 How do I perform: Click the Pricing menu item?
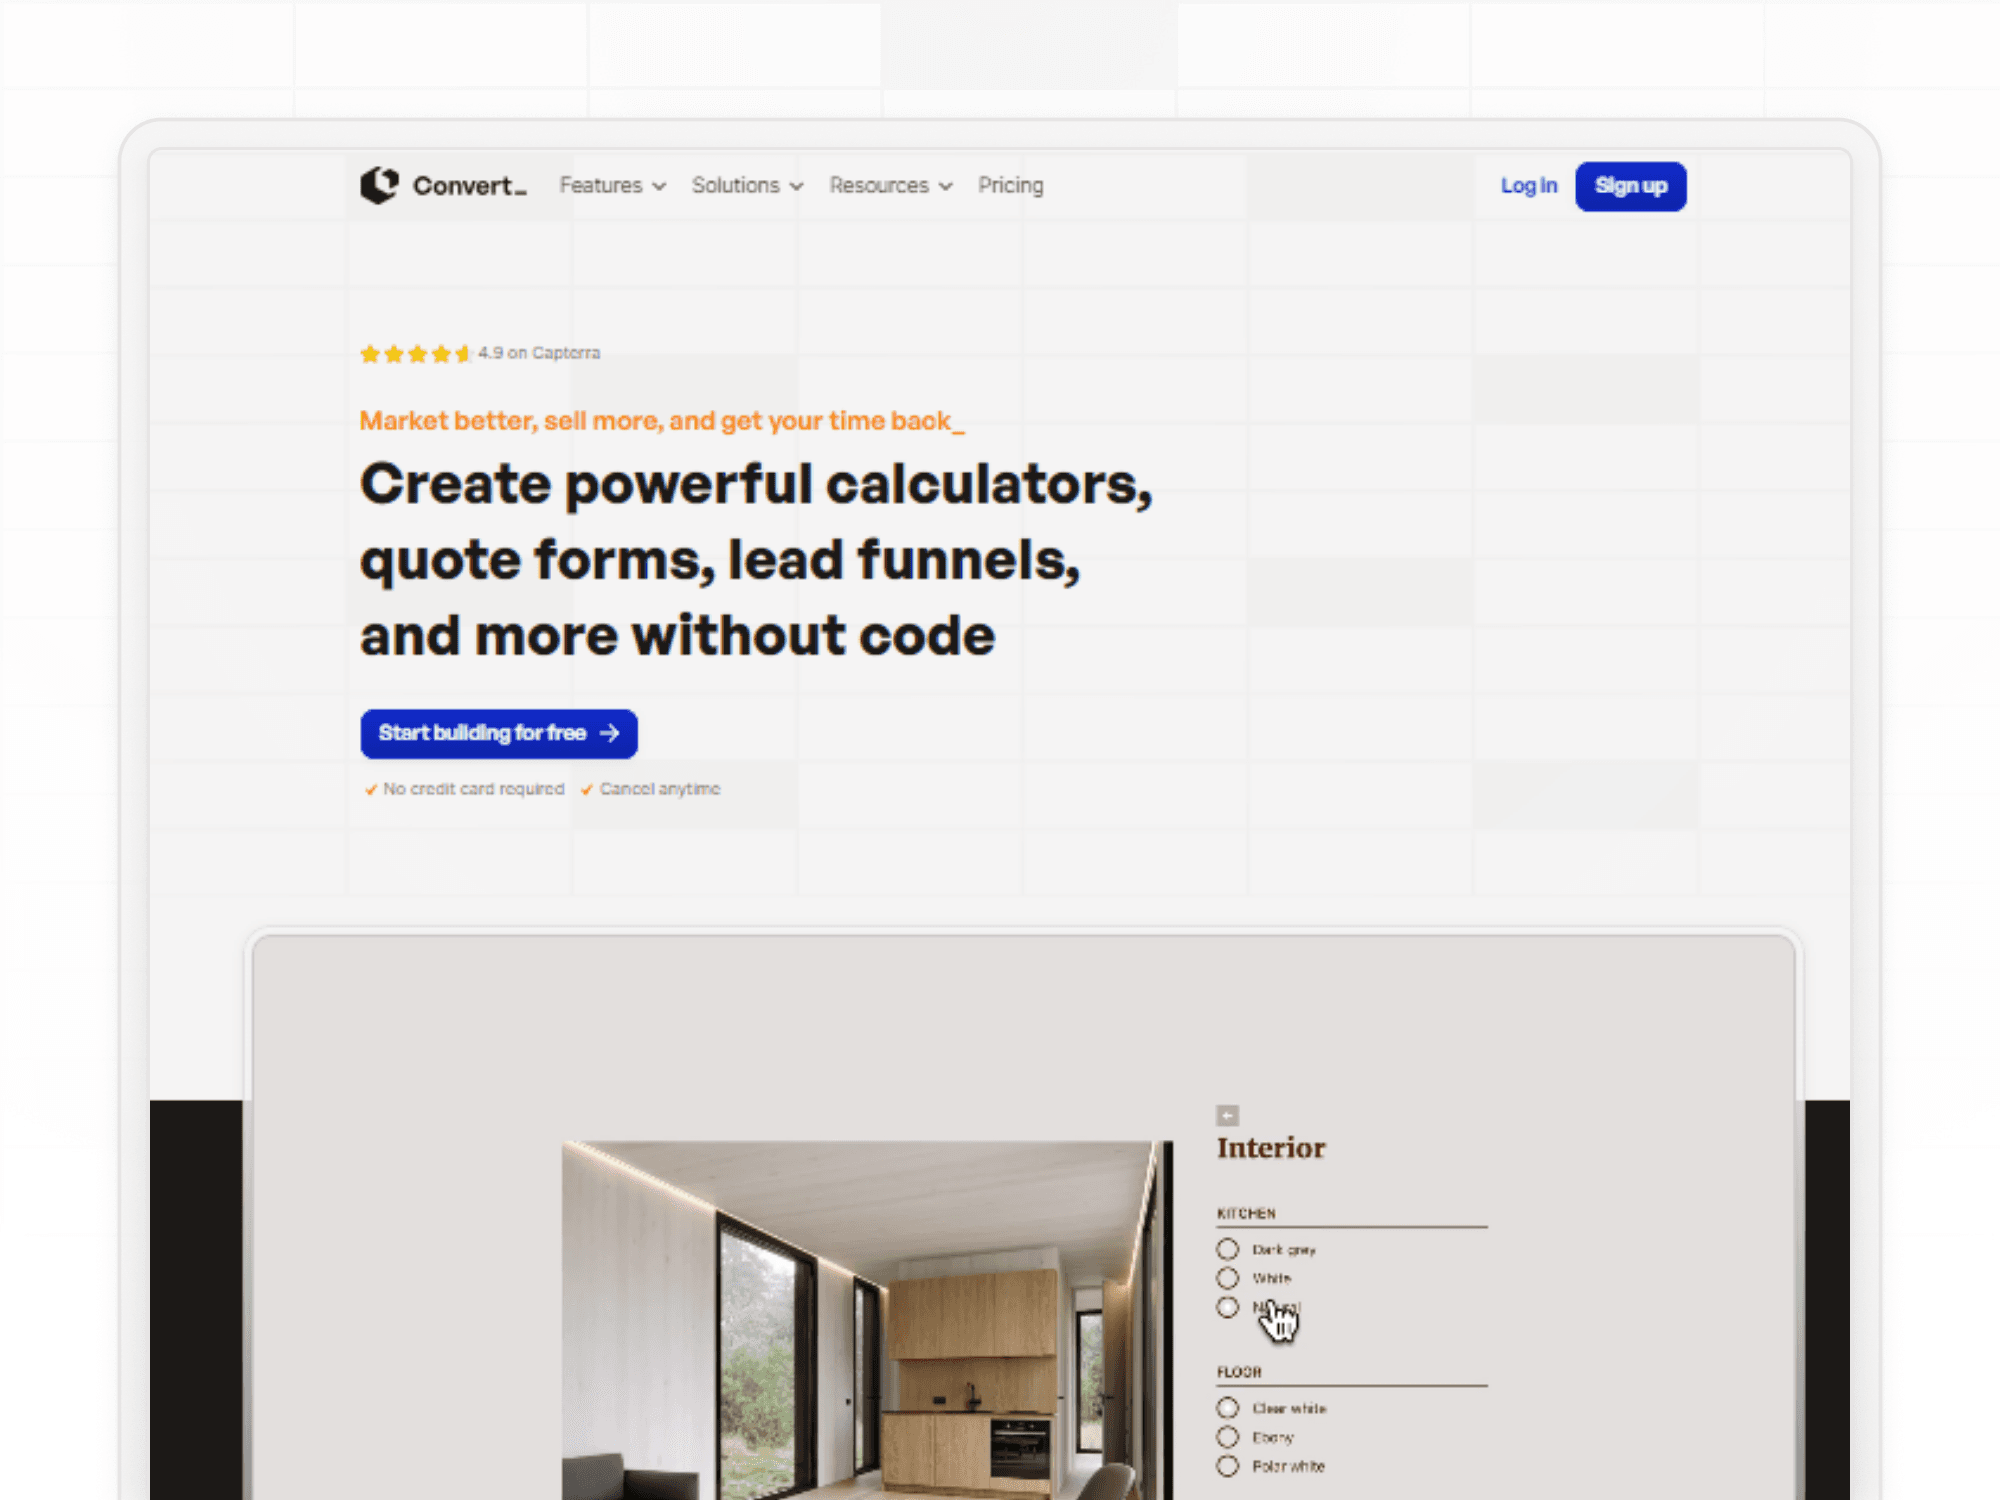click(x=1009, y=186)
